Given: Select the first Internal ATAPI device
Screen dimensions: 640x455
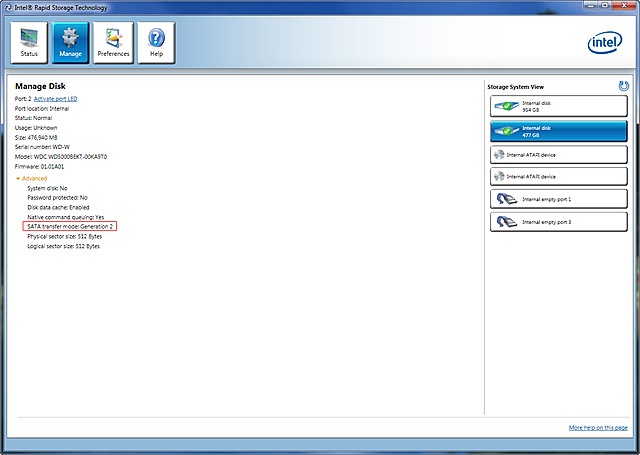Looking at the screenshot, I should (558, 155).
